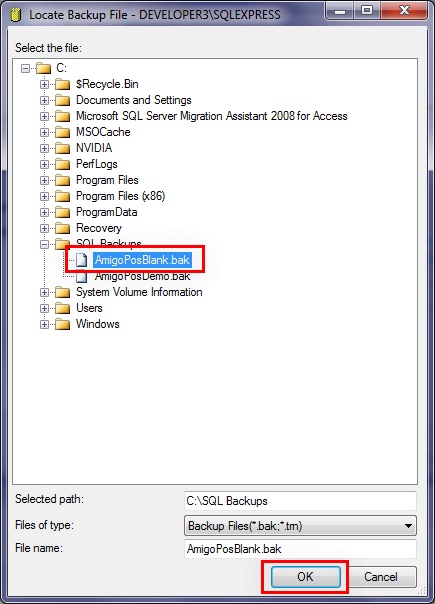Select the PerfLogs folder label

tap(97, 164)
